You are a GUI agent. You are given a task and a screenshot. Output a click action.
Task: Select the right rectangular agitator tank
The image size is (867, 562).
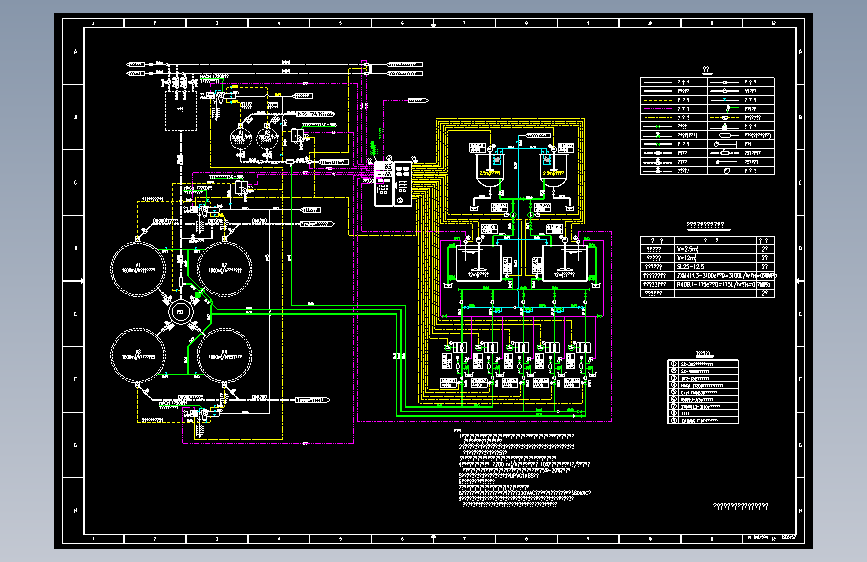(x=565, y=263)
